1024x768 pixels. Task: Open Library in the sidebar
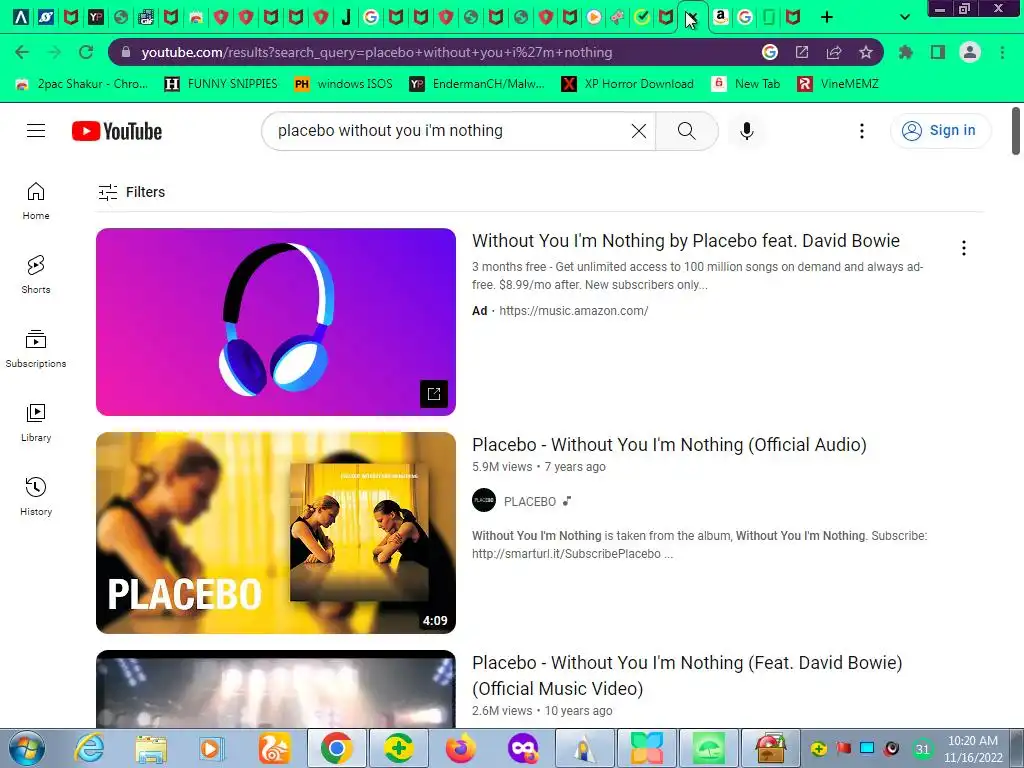36,423
